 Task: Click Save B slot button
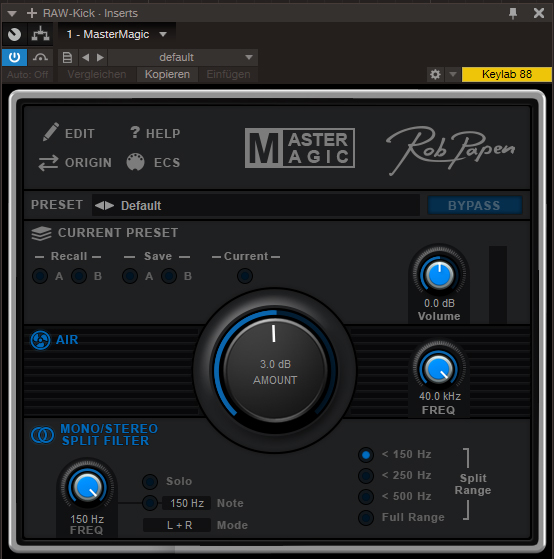point(169,276)
